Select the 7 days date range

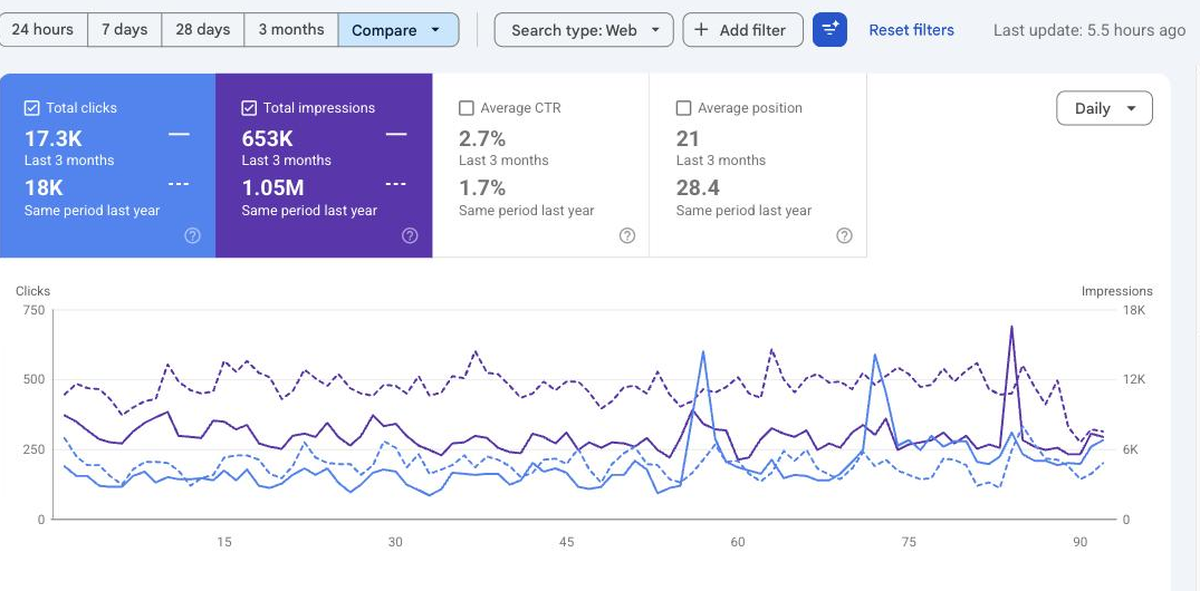(x=125, y=30)
